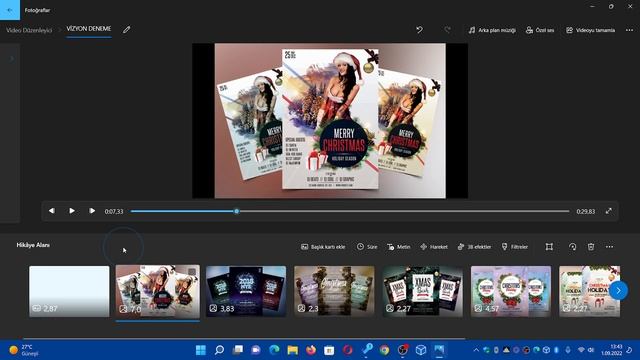
Task: Open the Süre duration option
Action: click(x=367, y=247)
